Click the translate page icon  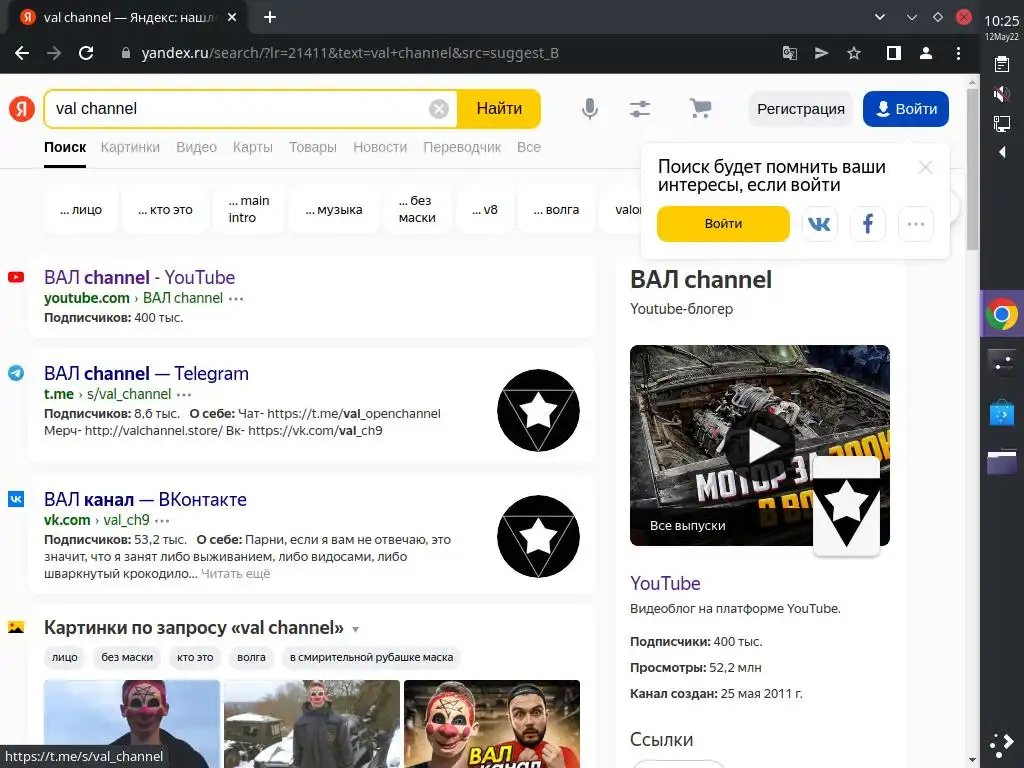pos(790,53)
